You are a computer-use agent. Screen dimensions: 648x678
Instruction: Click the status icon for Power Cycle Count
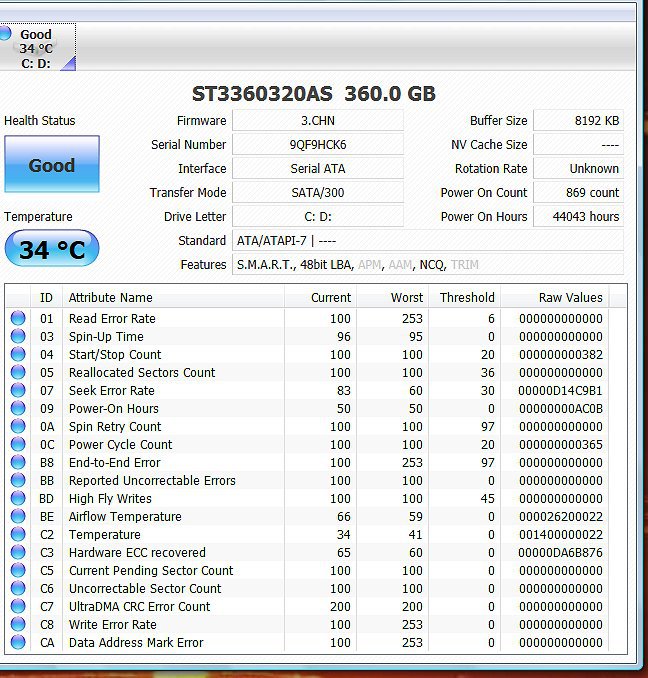(x=18, y=444)
